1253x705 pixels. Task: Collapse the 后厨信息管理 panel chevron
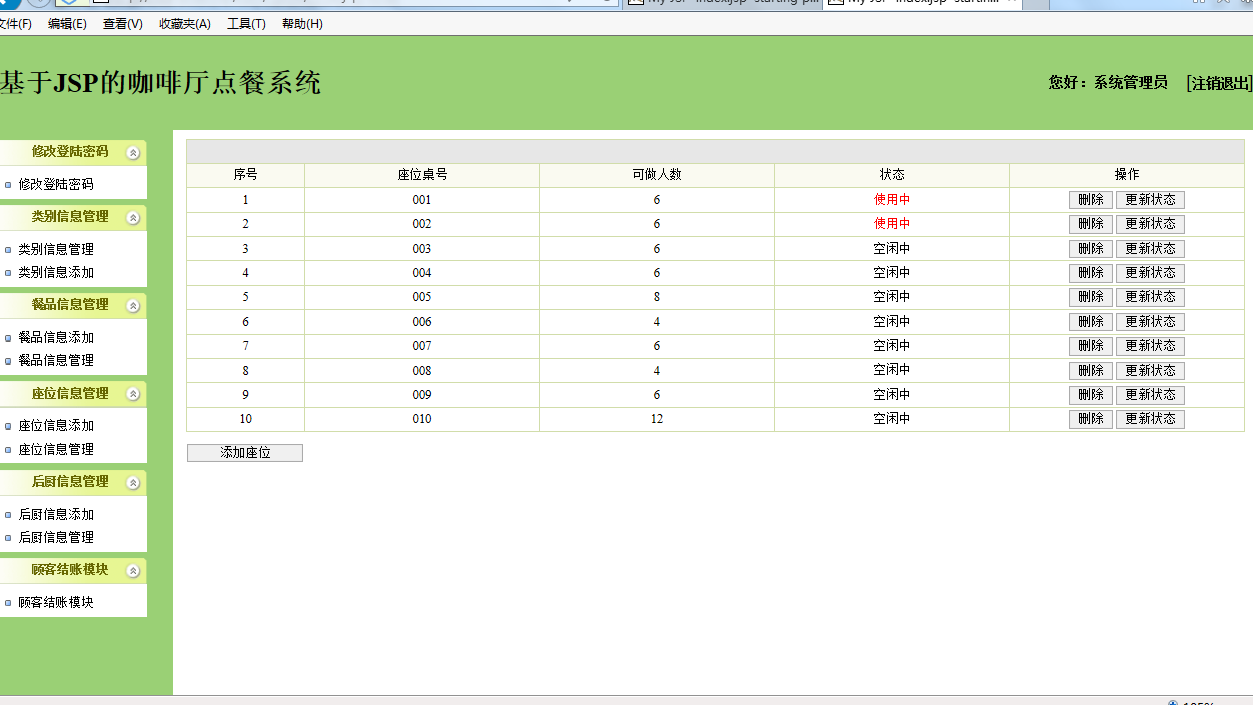coord(133,483)
